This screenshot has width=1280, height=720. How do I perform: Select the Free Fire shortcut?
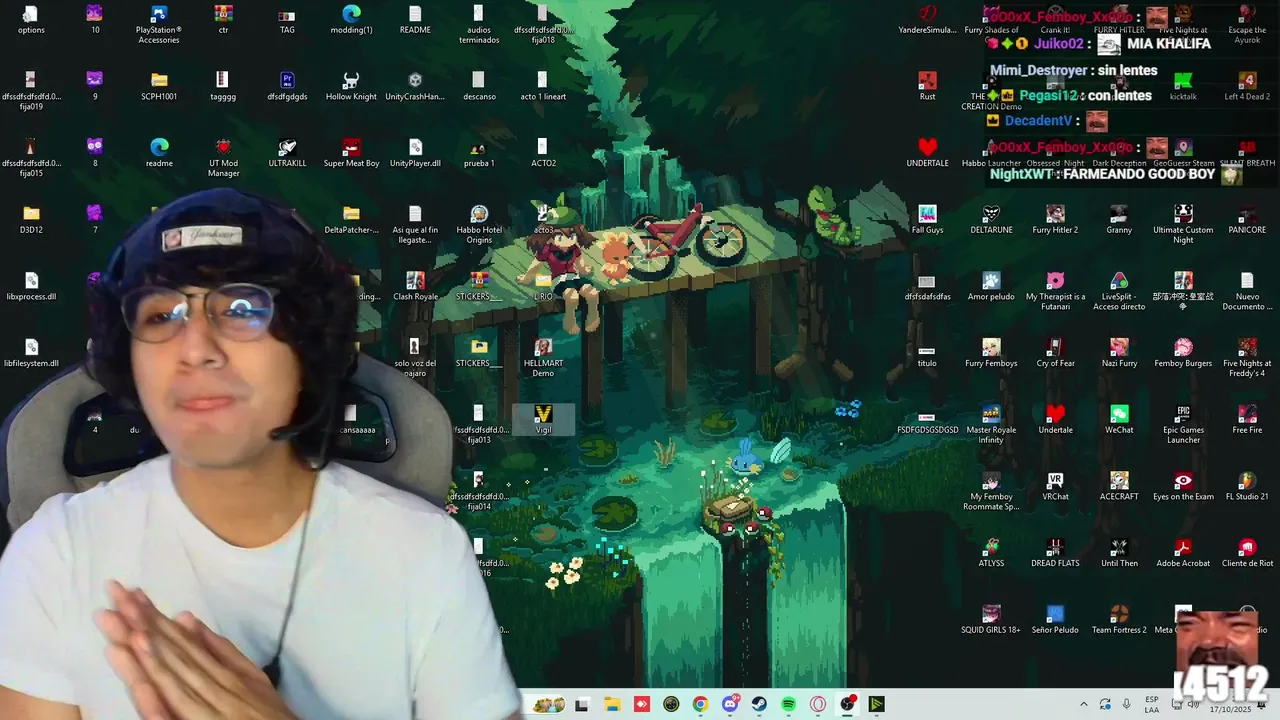point(1247,420)
